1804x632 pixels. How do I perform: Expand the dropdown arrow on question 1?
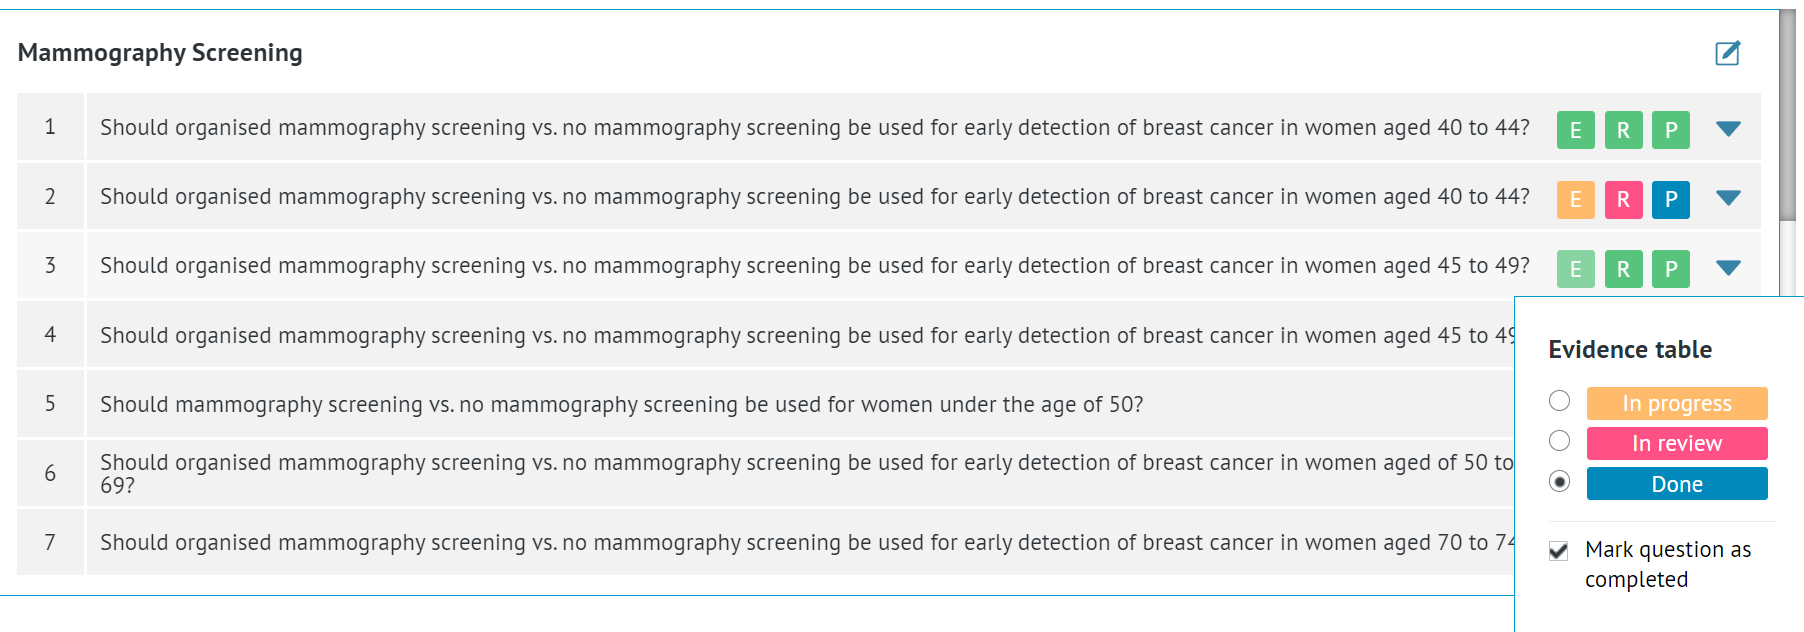[x=1728, y=129]
